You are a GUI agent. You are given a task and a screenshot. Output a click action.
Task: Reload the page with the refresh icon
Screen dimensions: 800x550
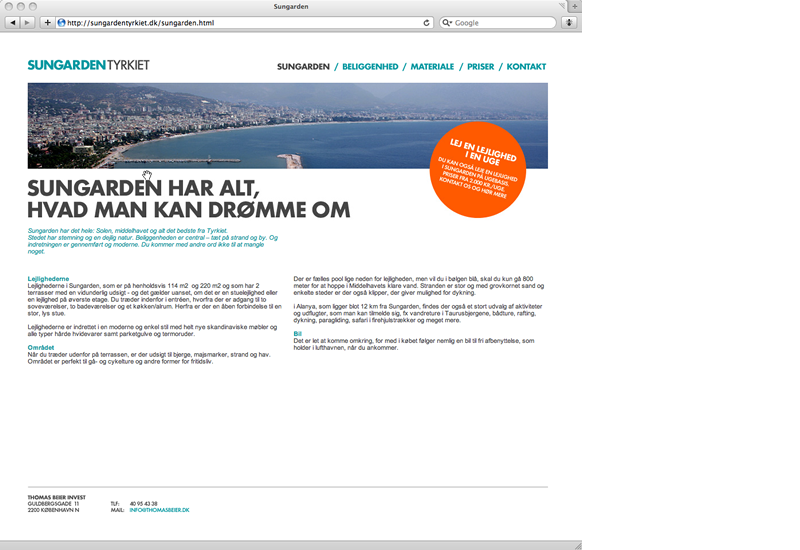(427, 22)
